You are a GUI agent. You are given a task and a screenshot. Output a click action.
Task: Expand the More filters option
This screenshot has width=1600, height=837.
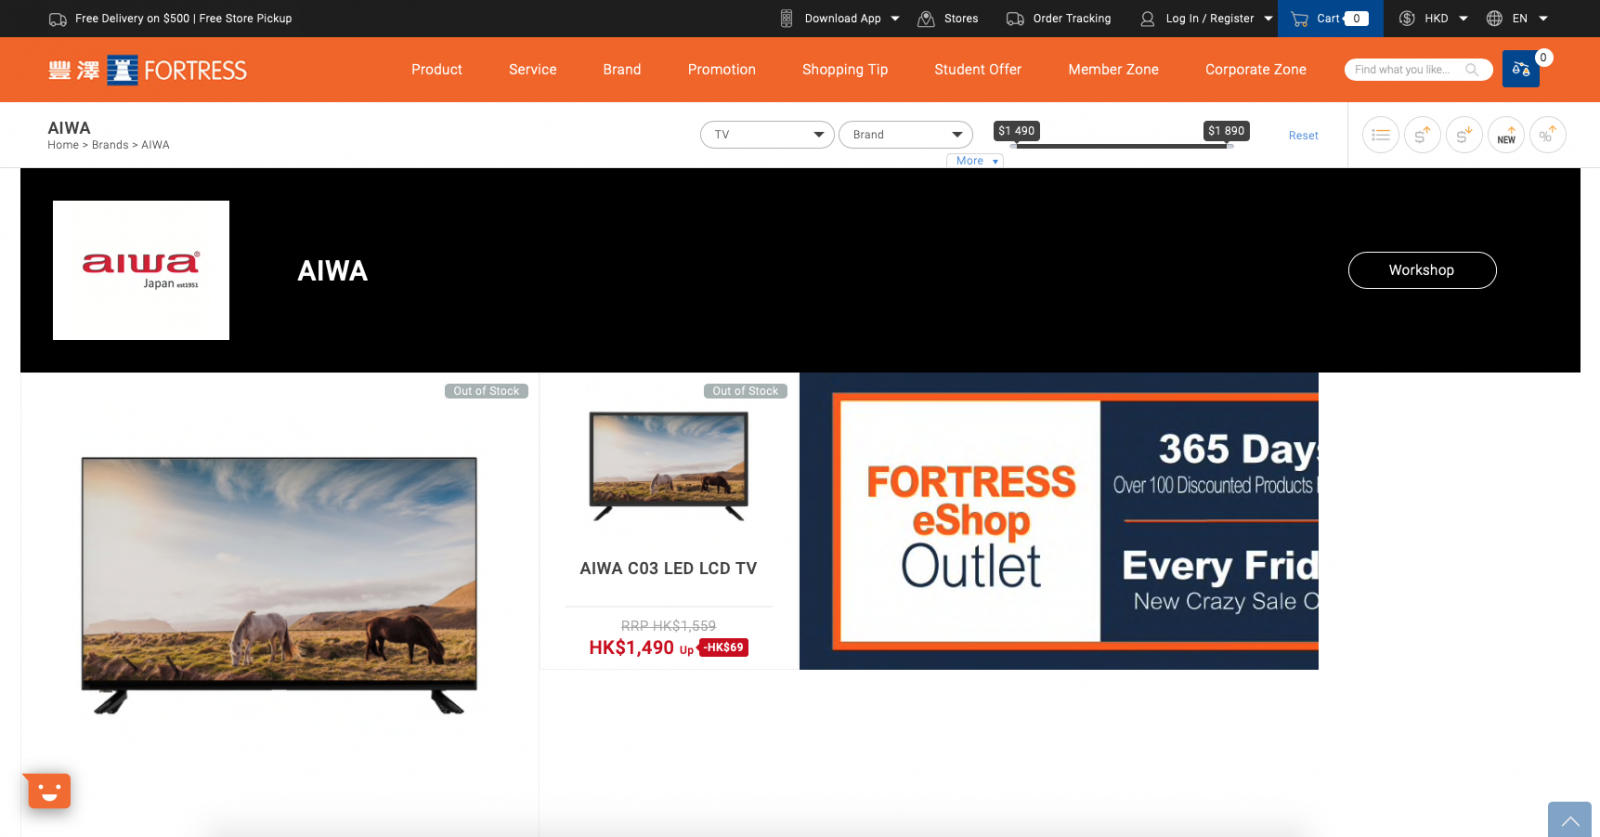(975, 161)
